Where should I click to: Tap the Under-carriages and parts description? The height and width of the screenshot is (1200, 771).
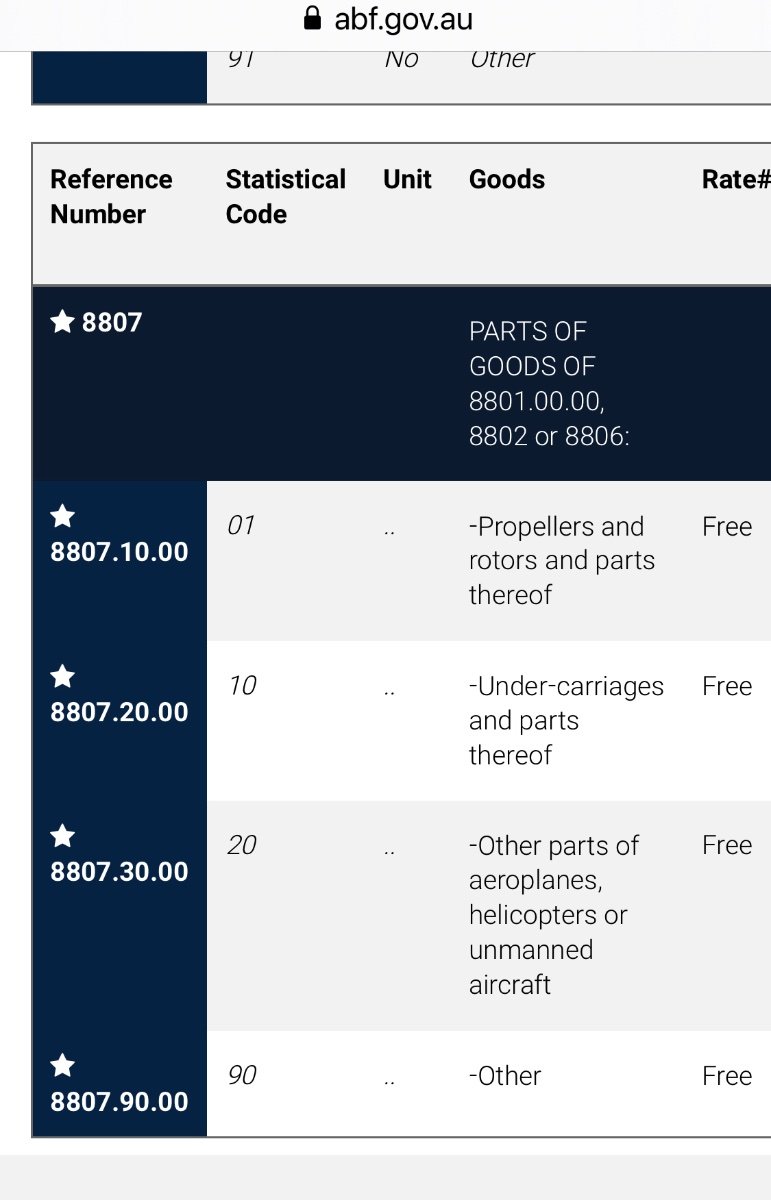[566, 721]
